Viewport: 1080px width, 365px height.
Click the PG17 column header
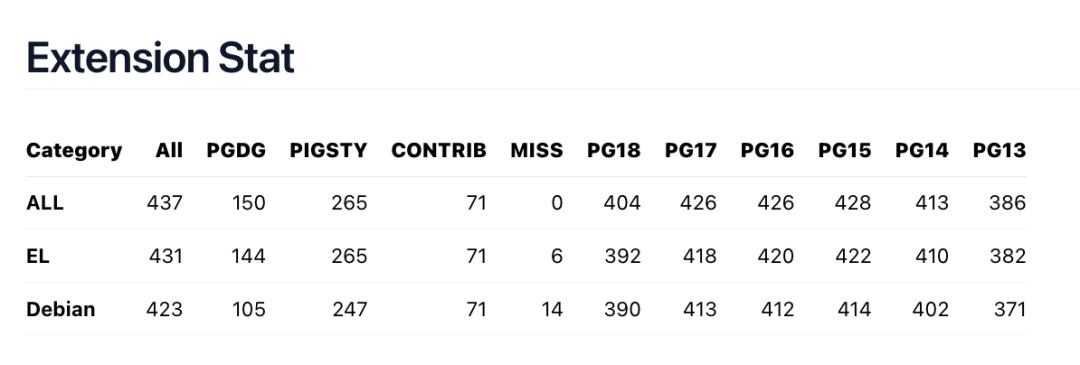pos(691,150)
